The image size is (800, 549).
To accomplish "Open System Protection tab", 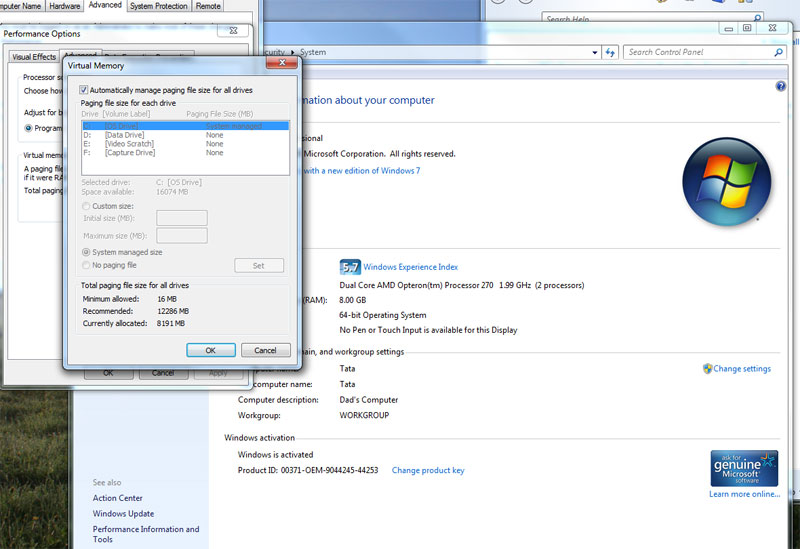I will click(x=159, y=6).
